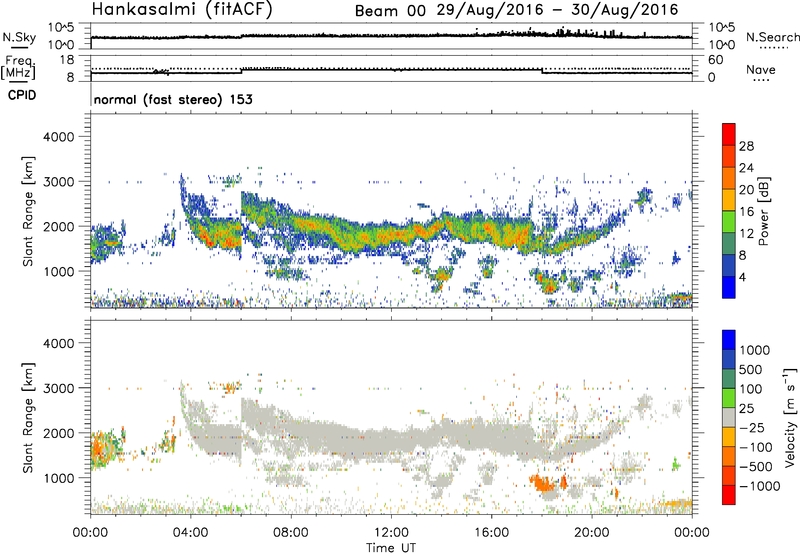Click the 'Beam 00' label

[x=390, y=11]
